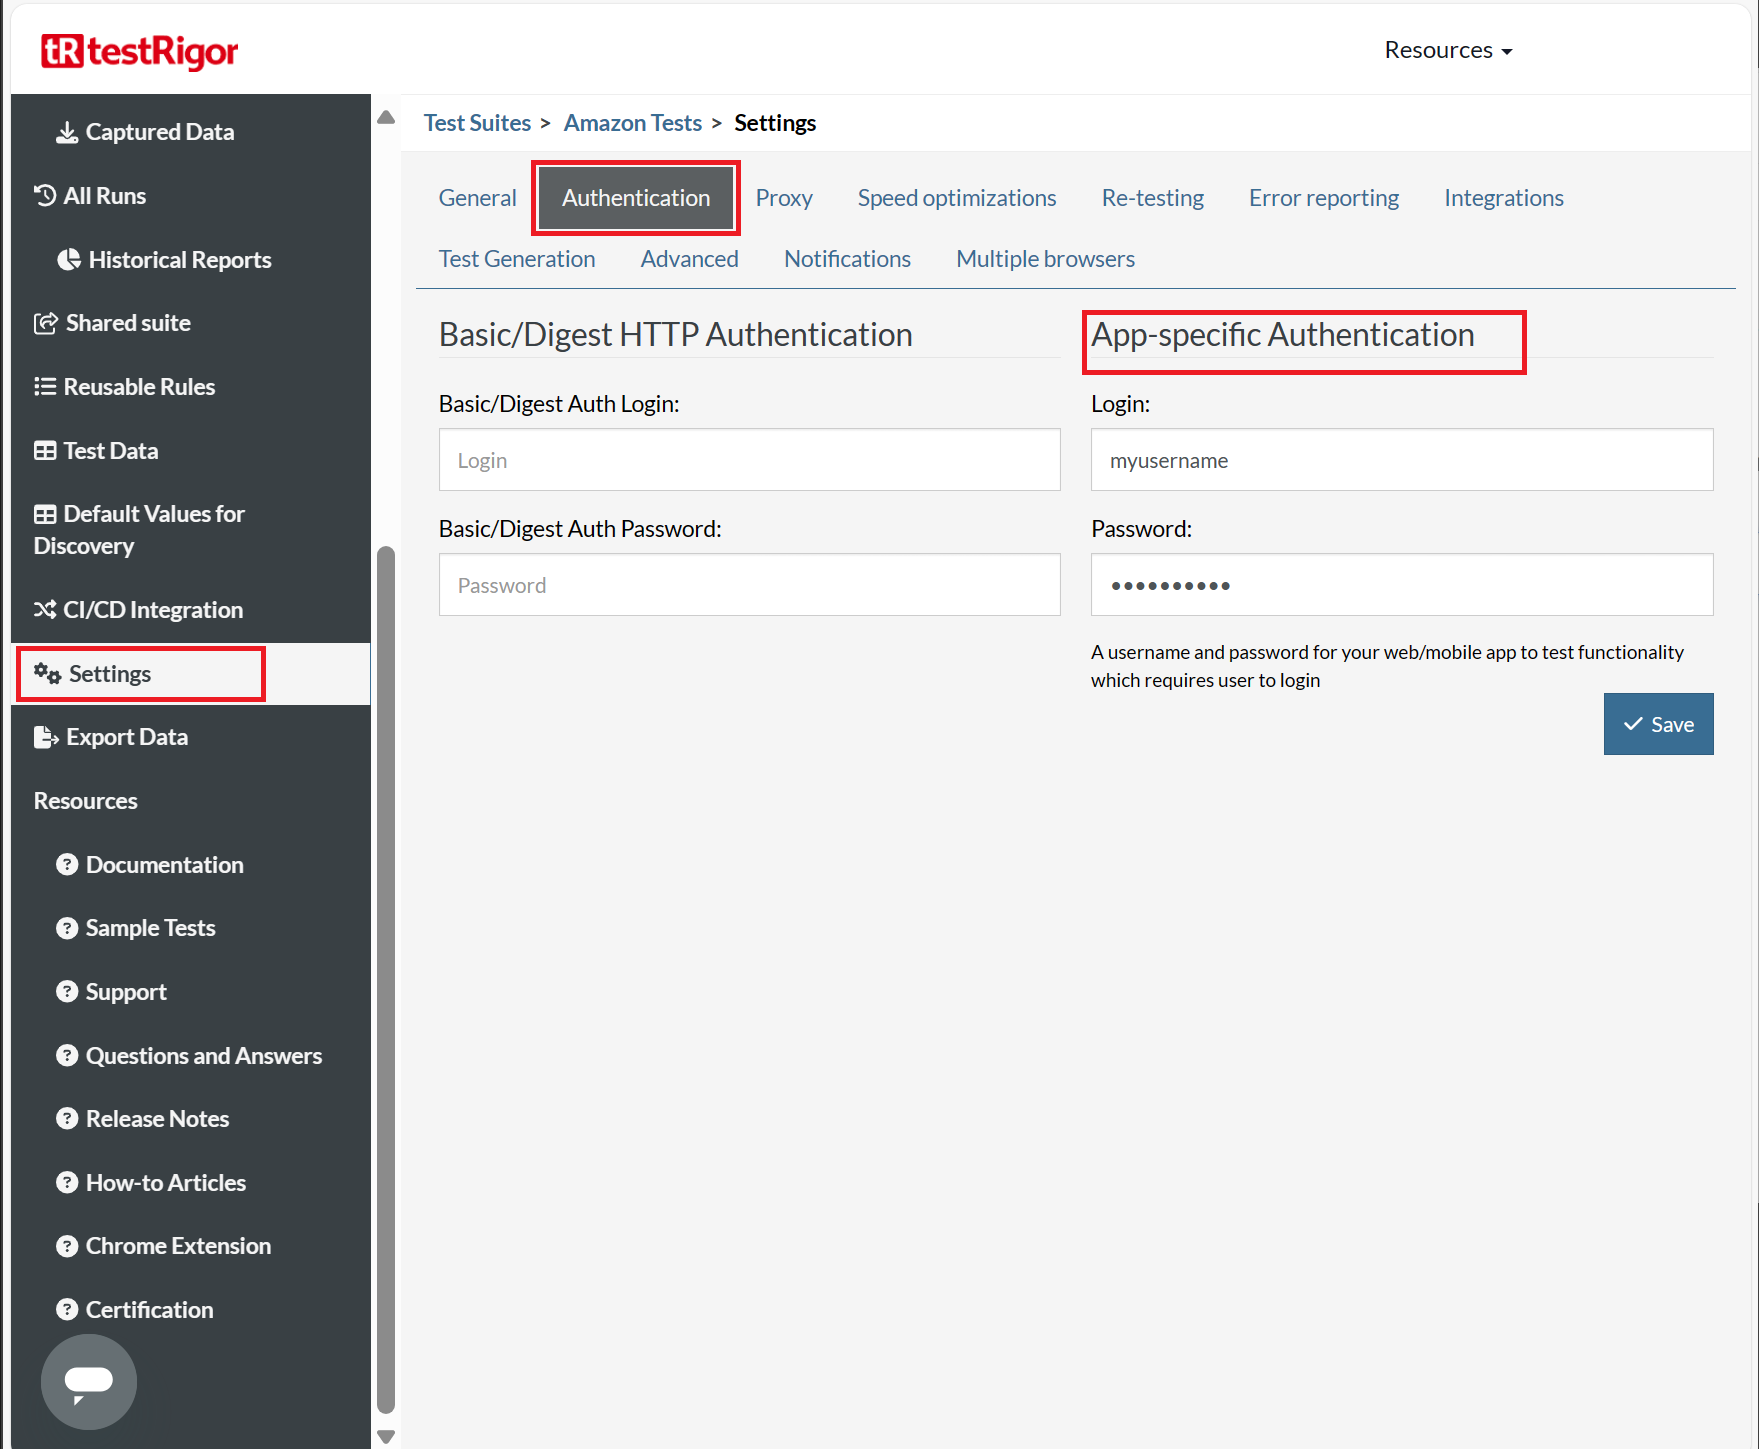
Task: Click the CI/CD Integration shuffle icon
Action: pos(45,609)
